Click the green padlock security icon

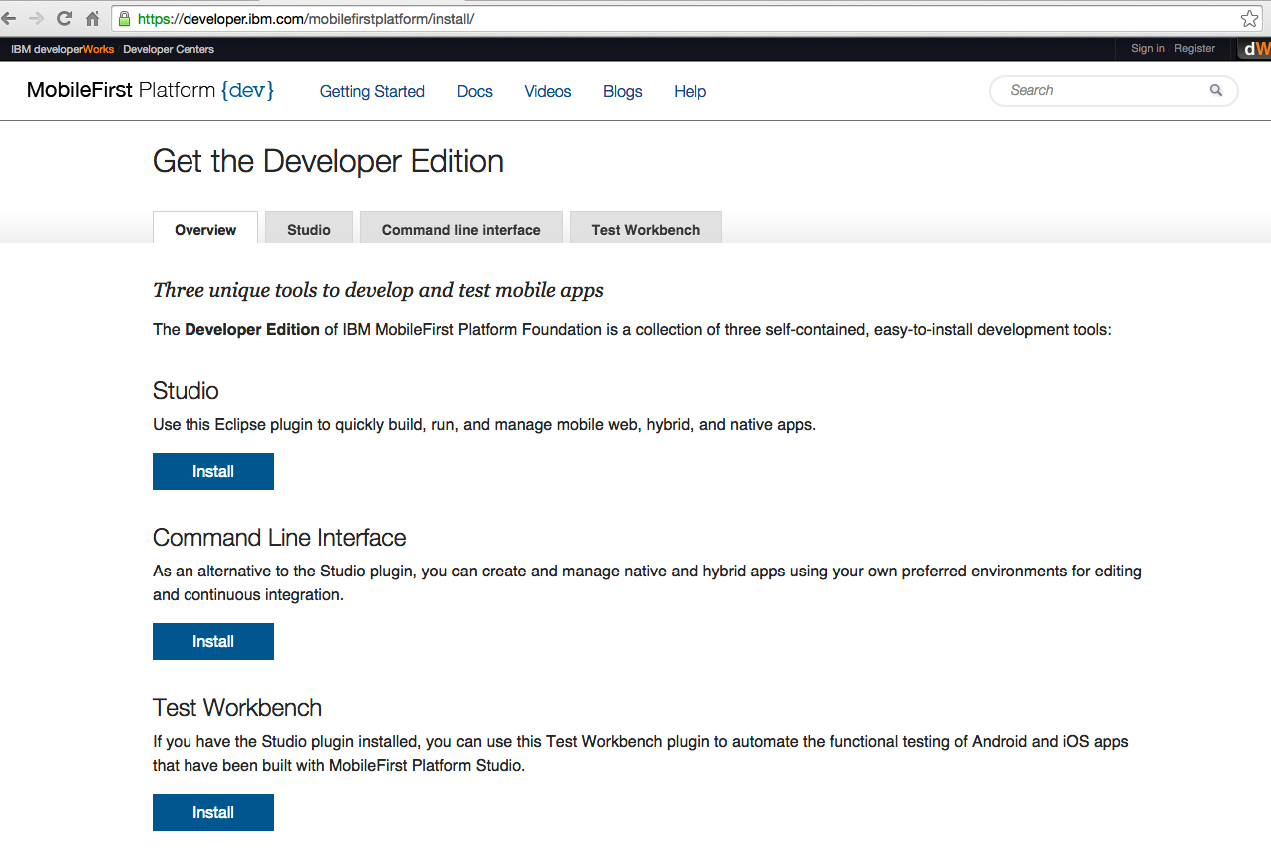point(124,18)
